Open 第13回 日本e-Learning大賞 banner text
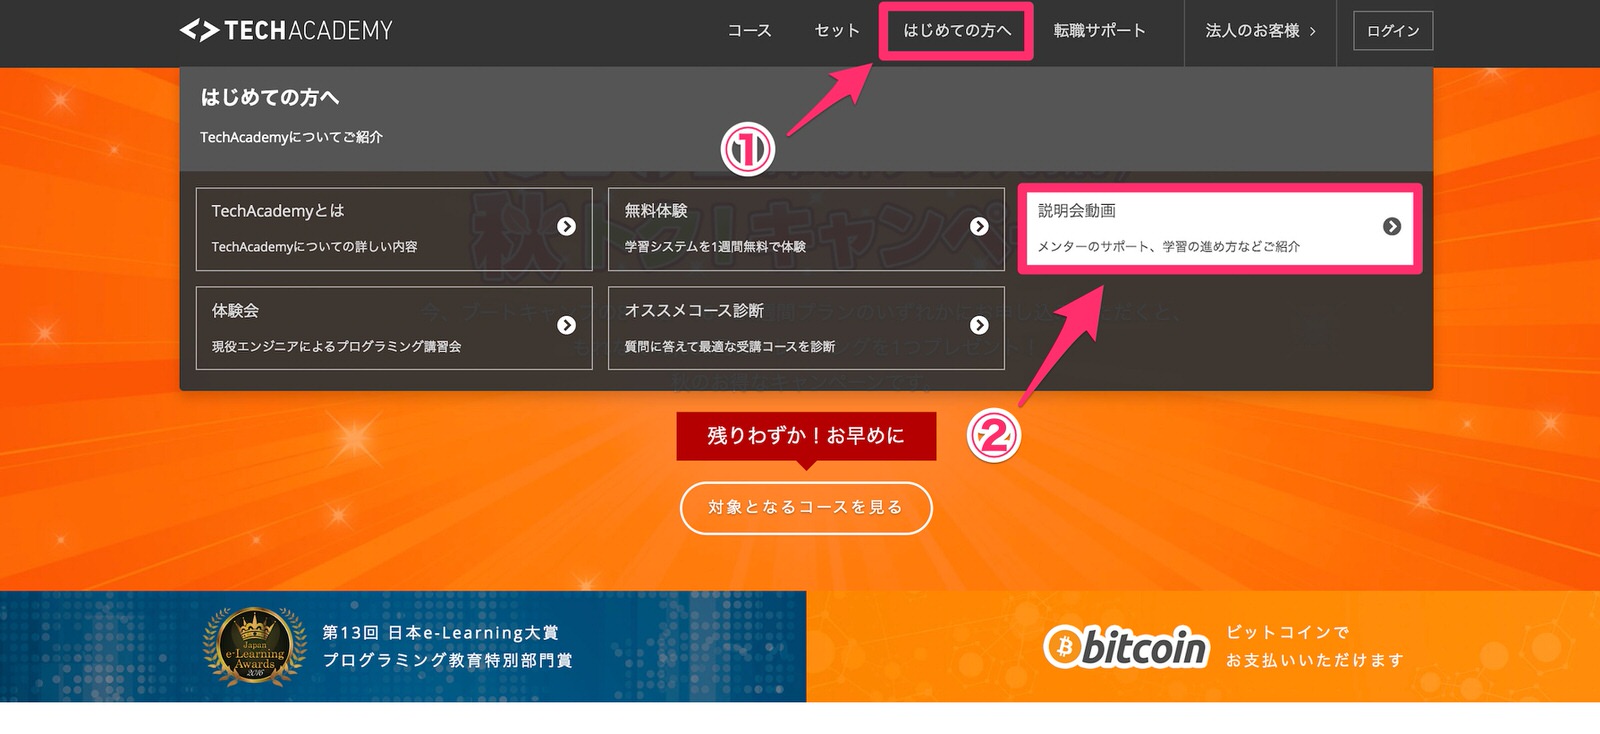Image resolution: width=1600 pixels, height=734 pixels. click(441, 633)
